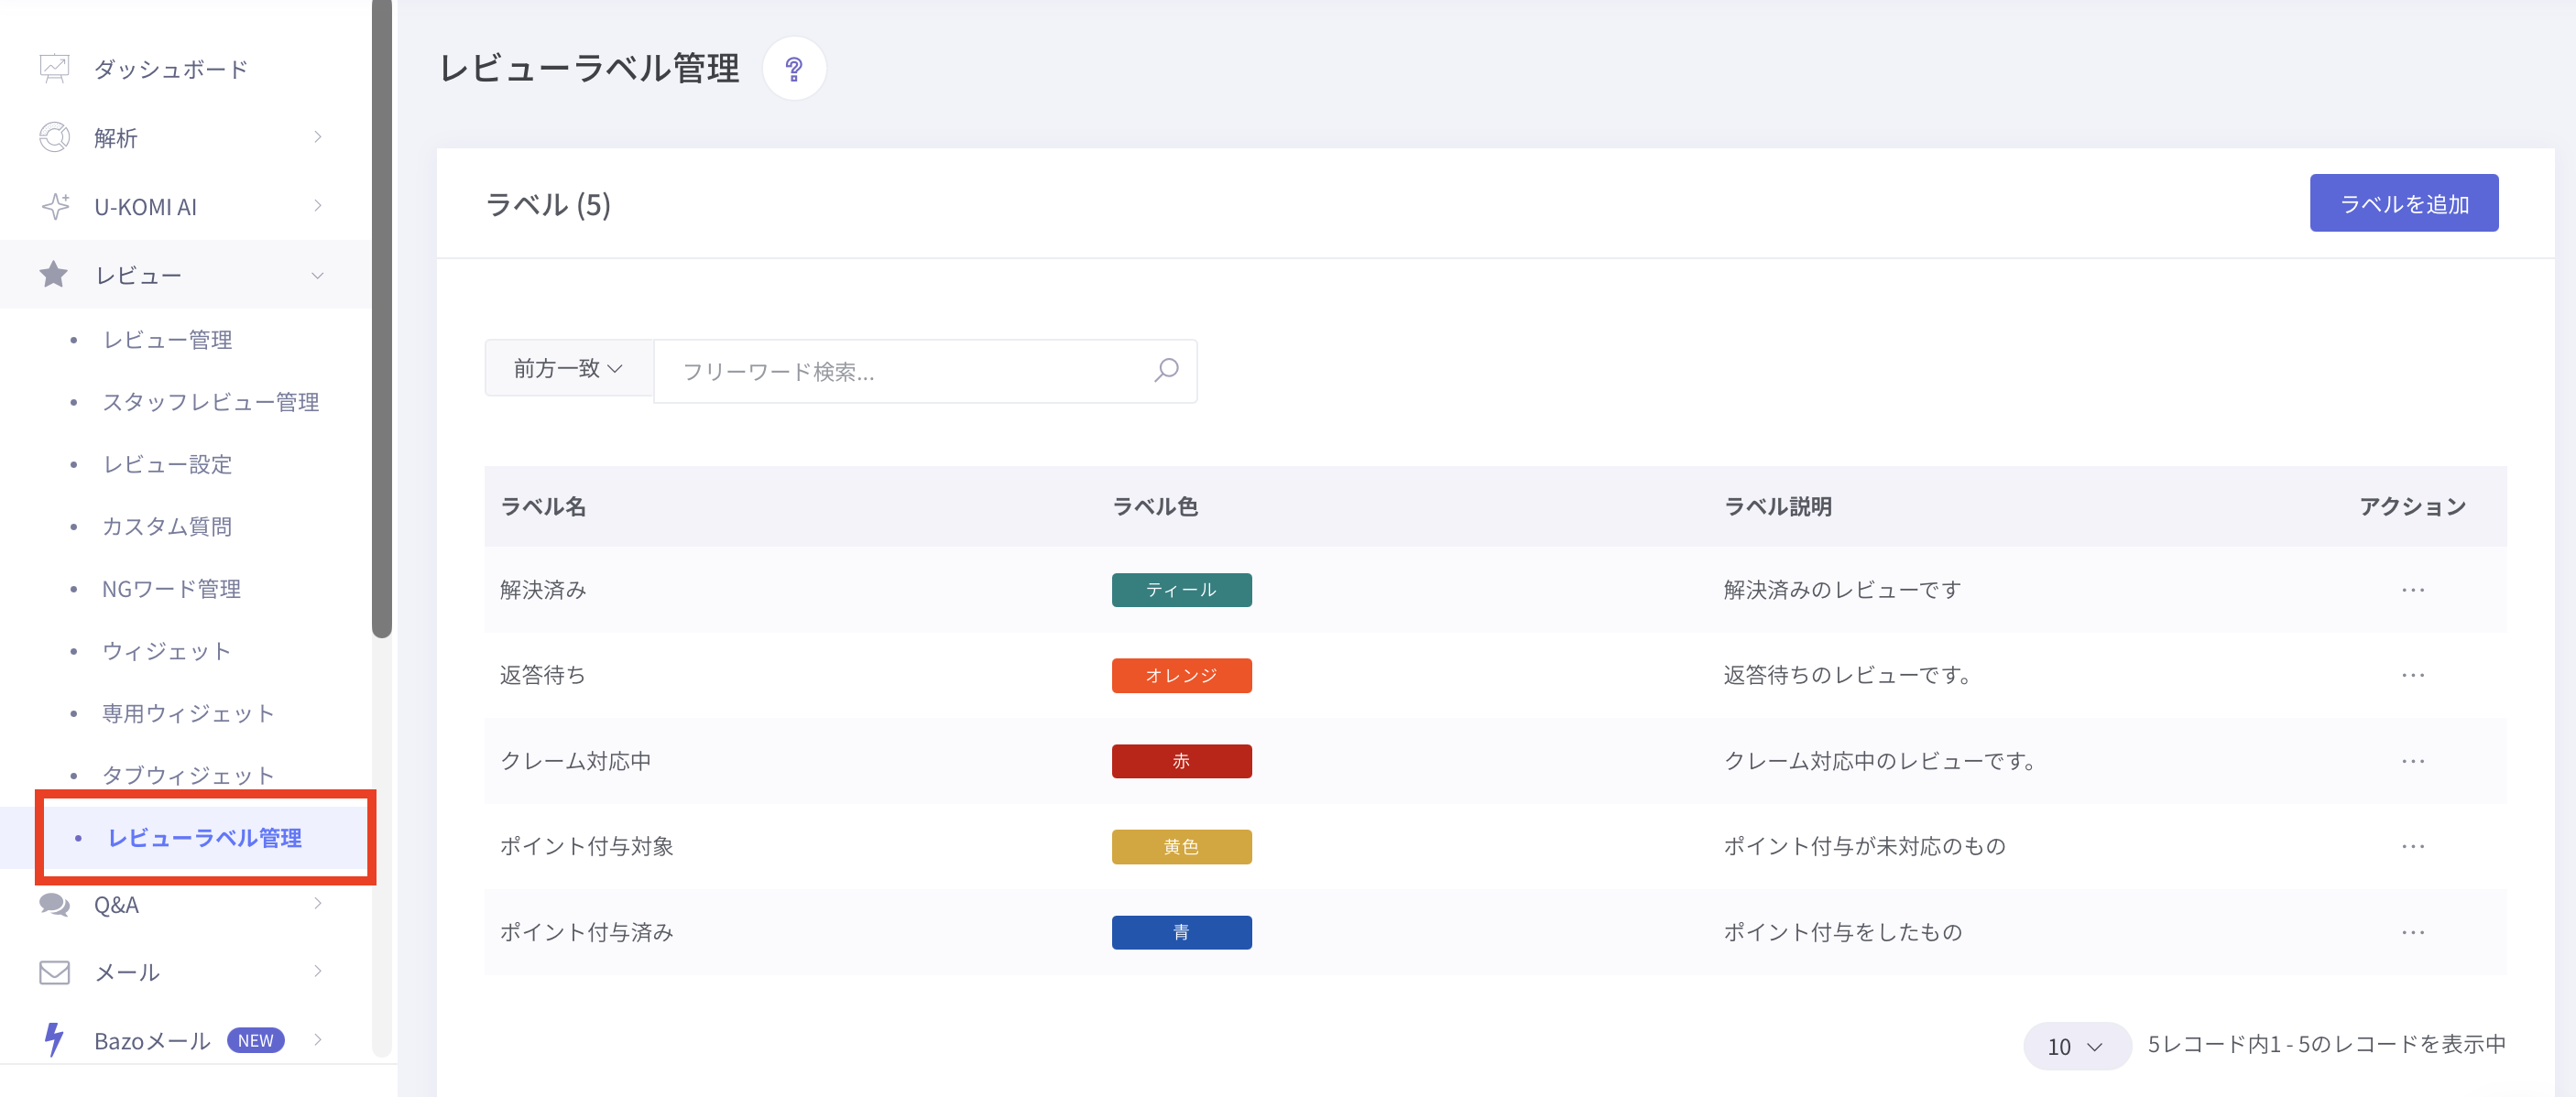This screenshot has width=2576, height=1097.
Task: Expand the 解析 sidebar menu
Action: coord(180,137)
